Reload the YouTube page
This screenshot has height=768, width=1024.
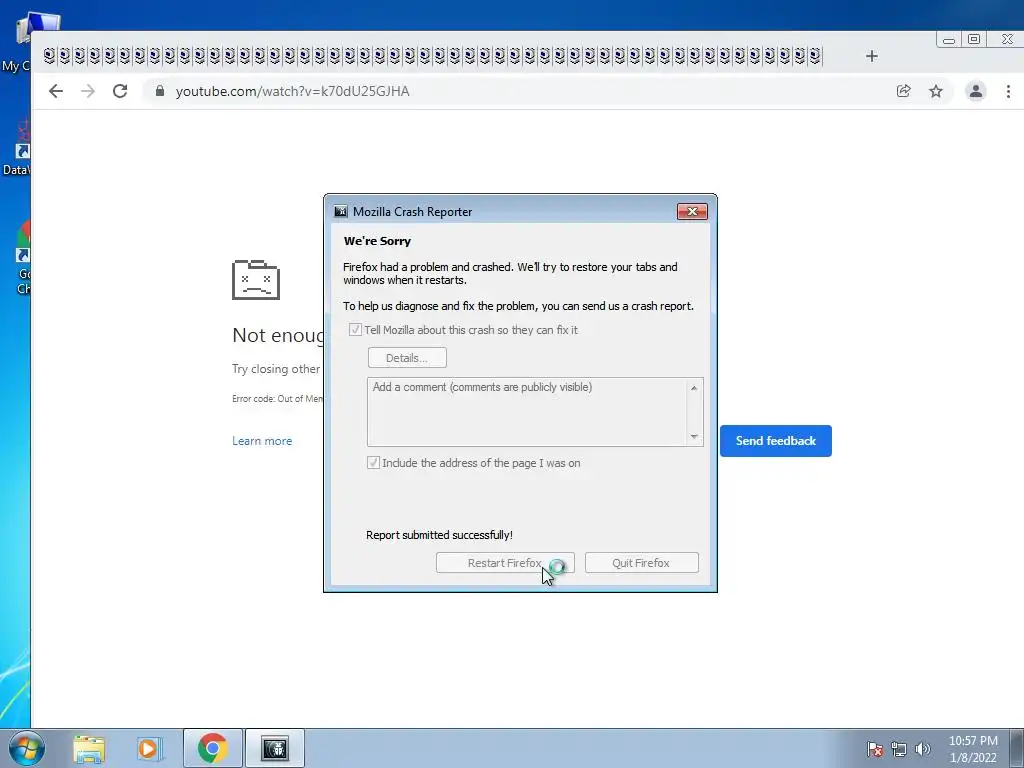[x=120, y=91]
